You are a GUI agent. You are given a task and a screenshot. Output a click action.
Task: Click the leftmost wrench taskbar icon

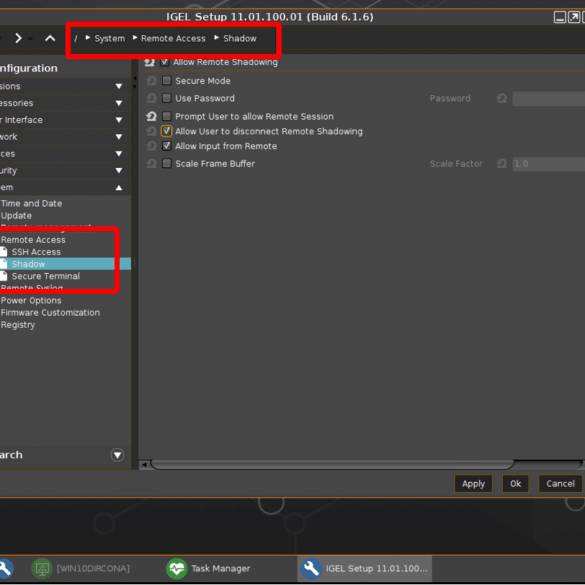6,569
